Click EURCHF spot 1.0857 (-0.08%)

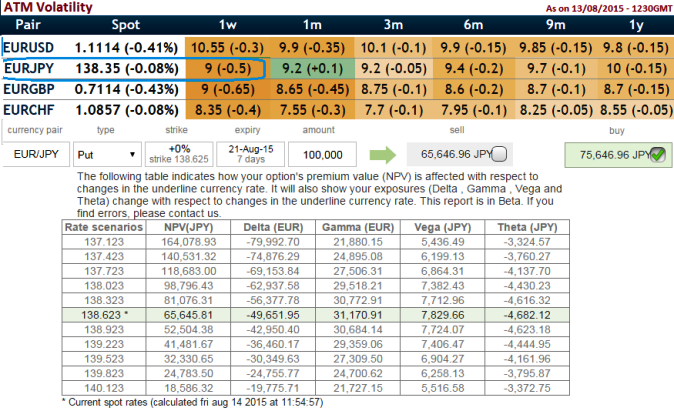coord(127,110)
